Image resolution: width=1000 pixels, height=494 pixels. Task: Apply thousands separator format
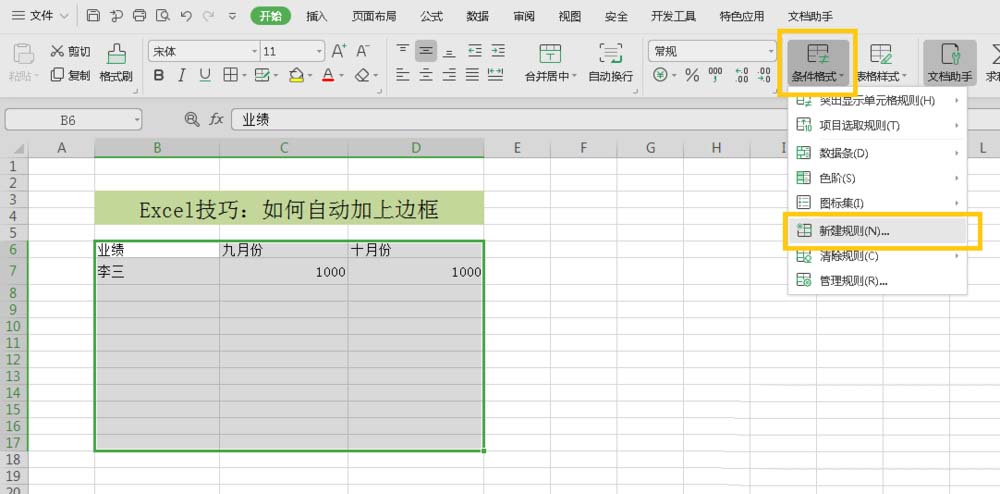tap(716, 76)
